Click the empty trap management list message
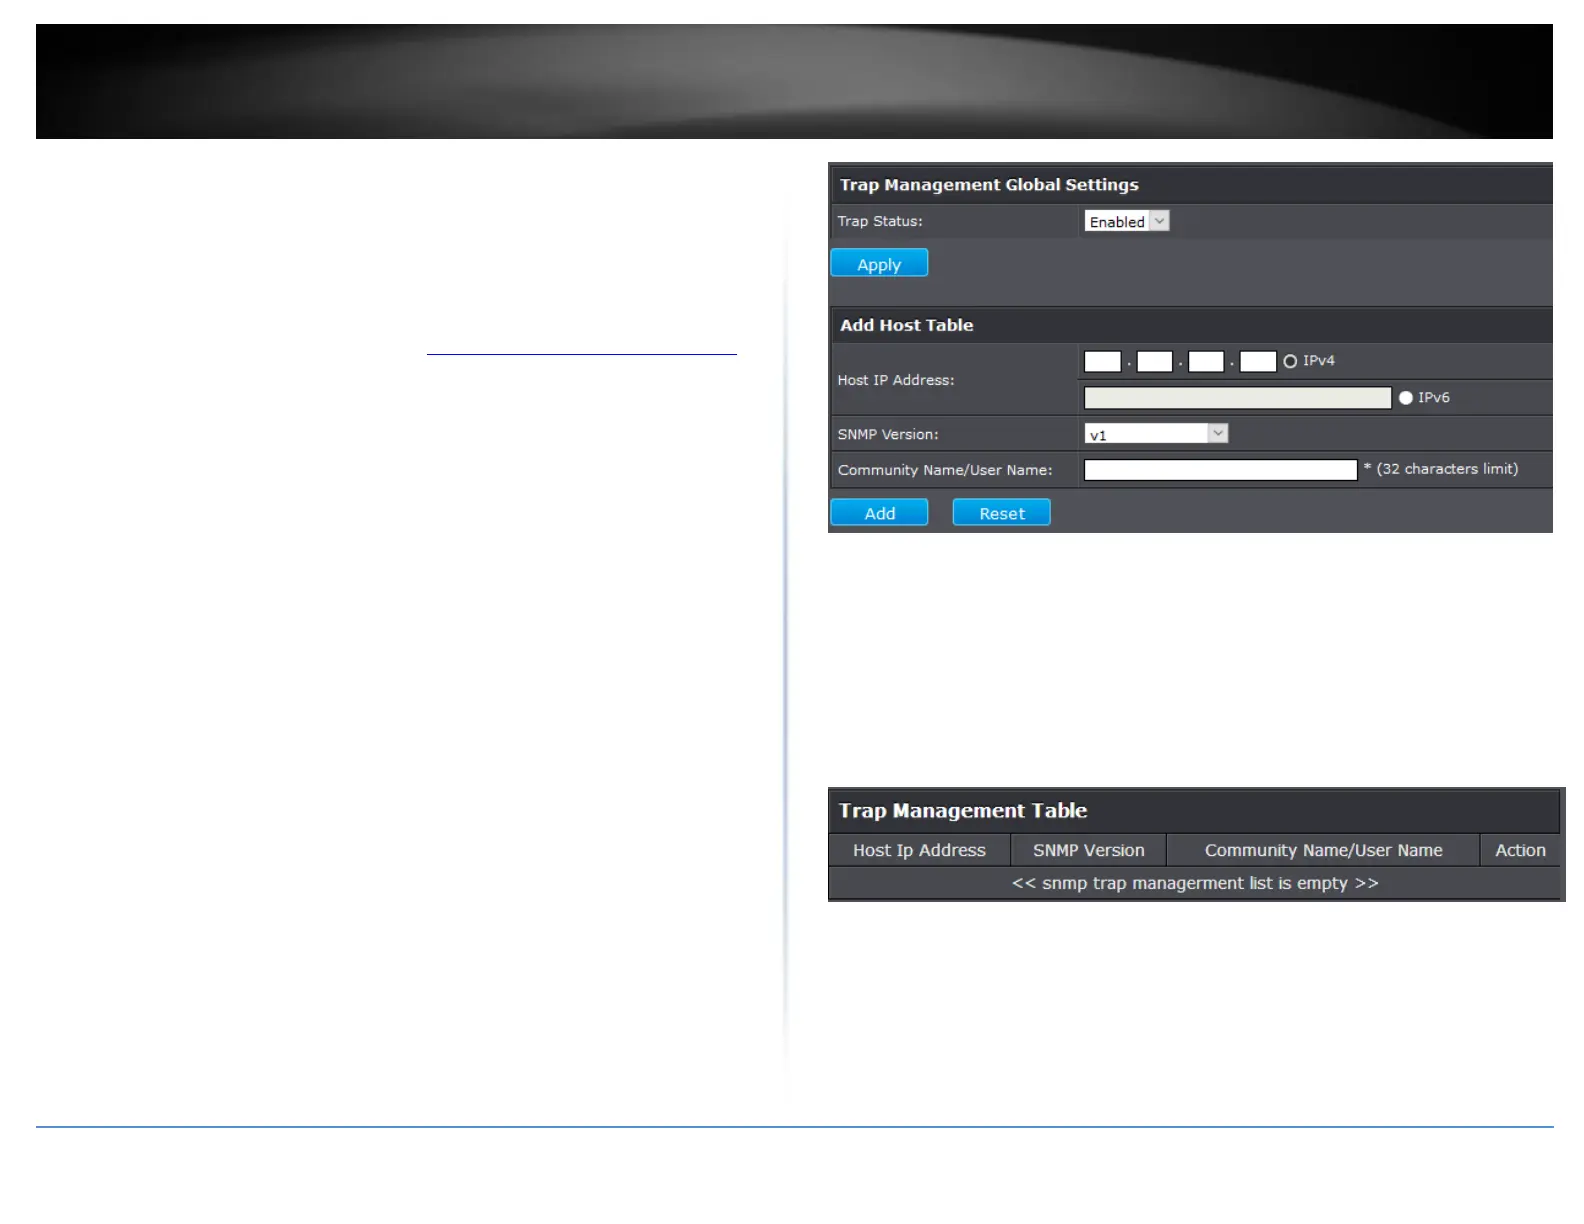1584x1224 pixels. pos(1195,883)
